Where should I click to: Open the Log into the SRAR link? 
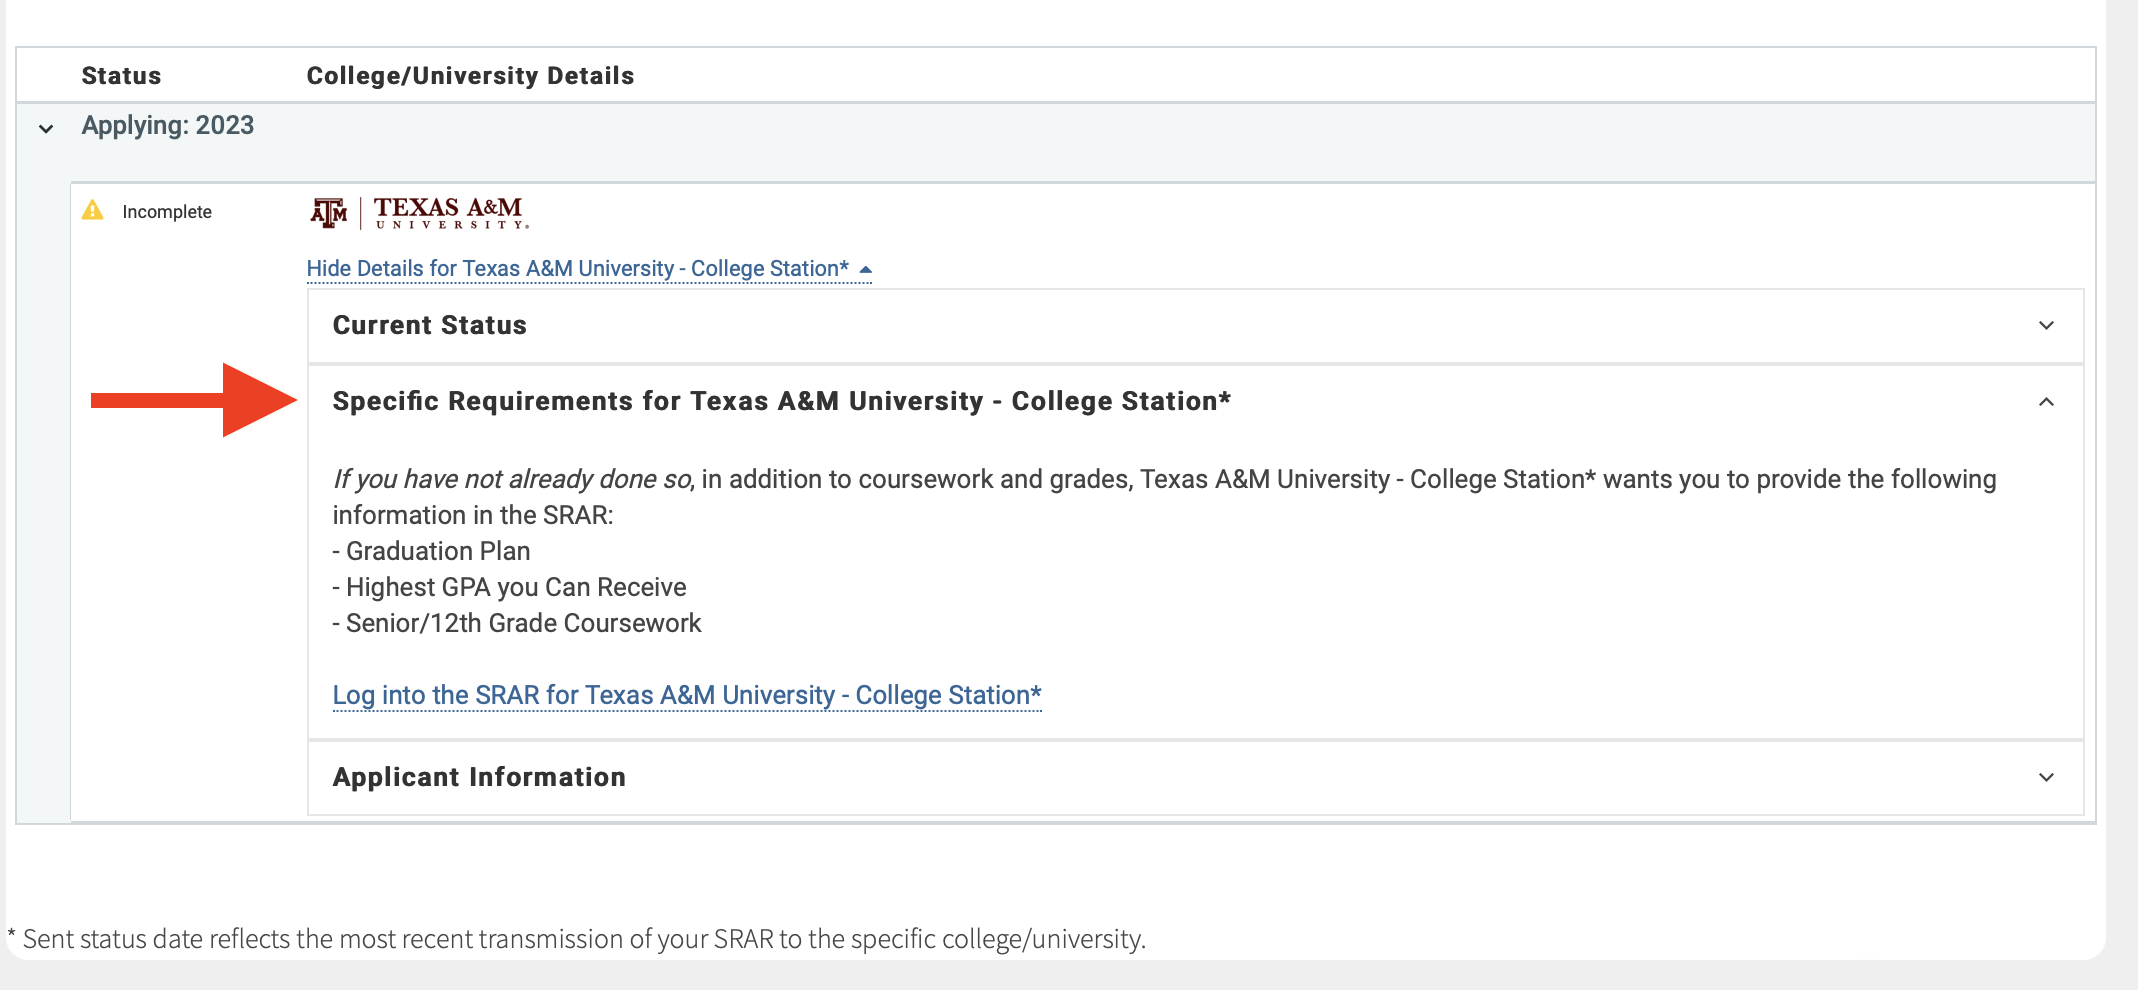click(x=686, y=695)
